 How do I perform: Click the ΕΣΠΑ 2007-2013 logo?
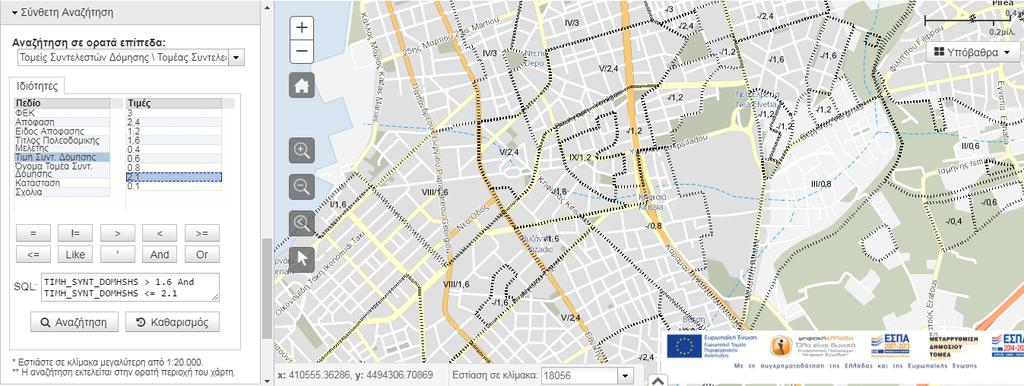[890, 345]
